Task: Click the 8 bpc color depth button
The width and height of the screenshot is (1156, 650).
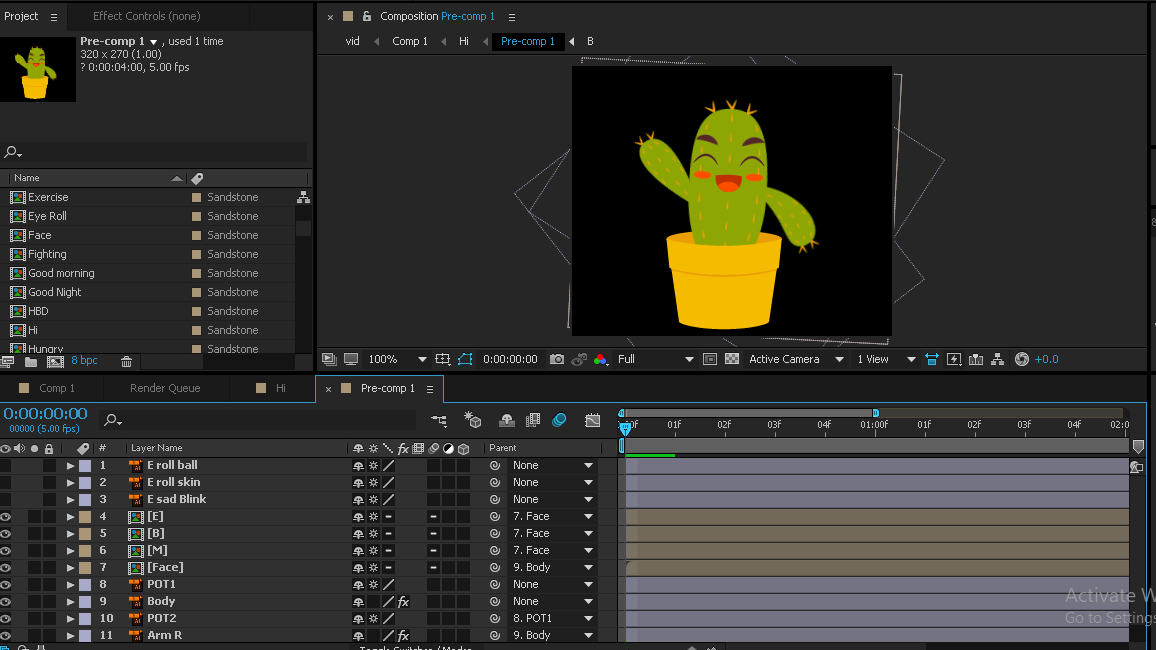Action: (x=84, y=361)
